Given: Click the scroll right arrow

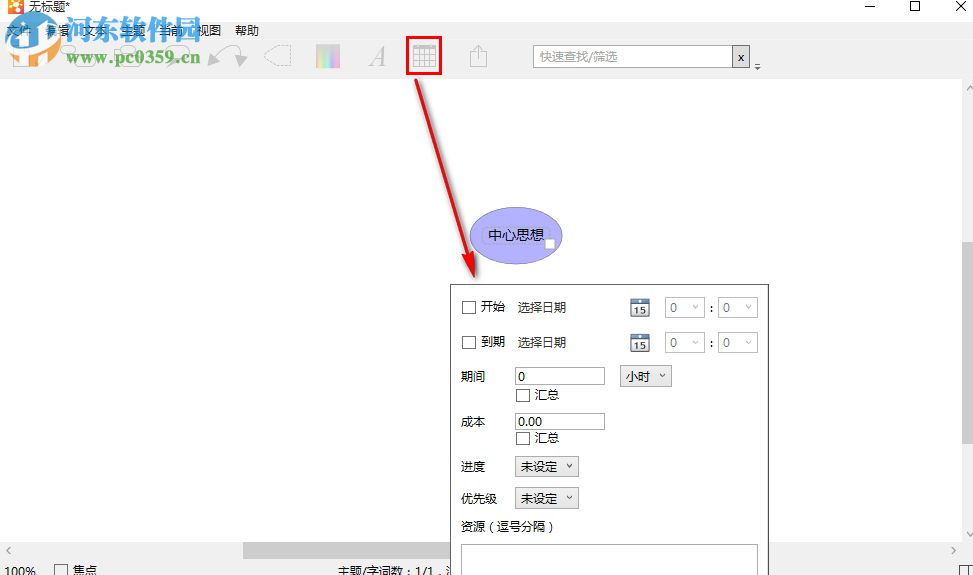Looking at the screenshot, I should tap(954, 550).
